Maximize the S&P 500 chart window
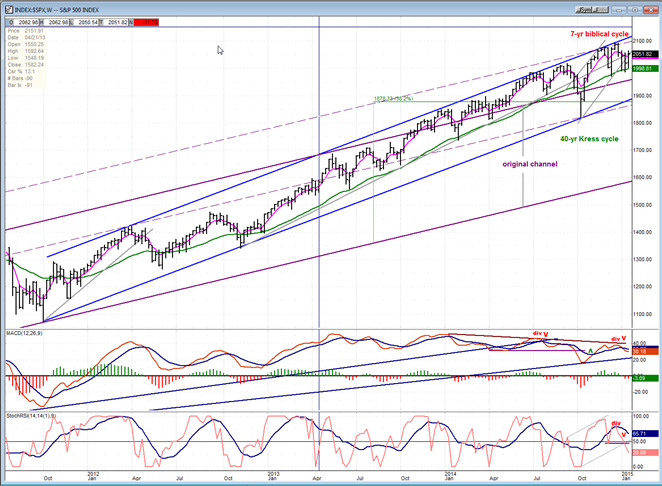662x486 pixels. pos(635,9)
